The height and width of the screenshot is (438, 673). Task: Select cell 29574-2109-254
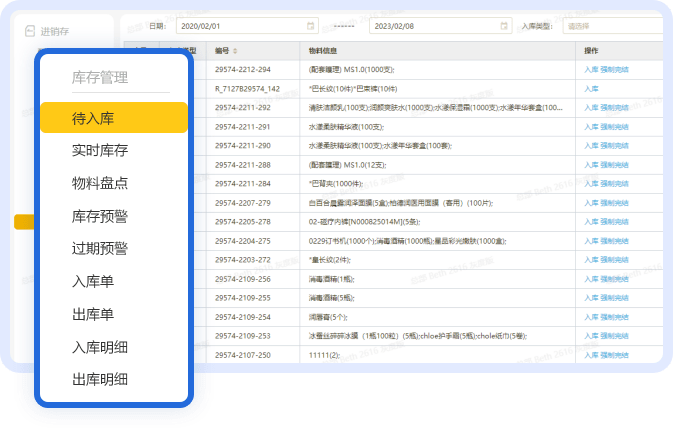point(243,317)
